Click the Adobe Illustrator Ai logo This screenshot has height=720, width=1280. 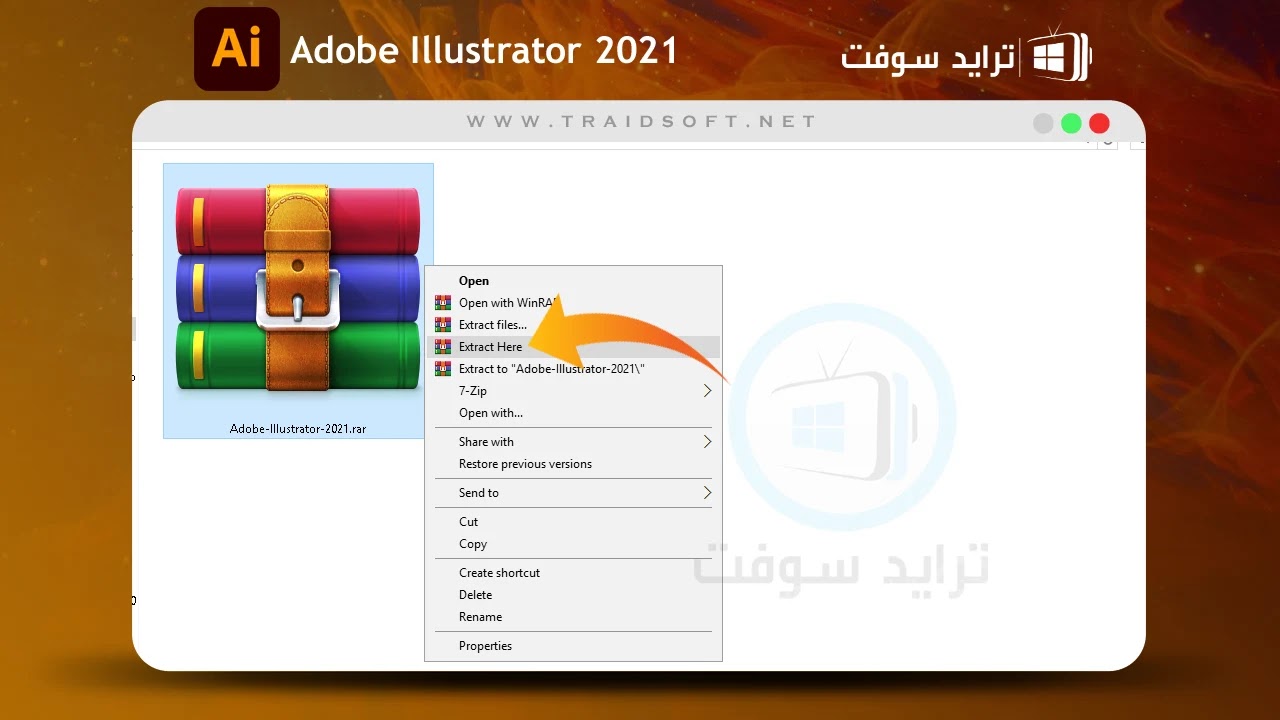pyautogui.click(x=237, y=49)
